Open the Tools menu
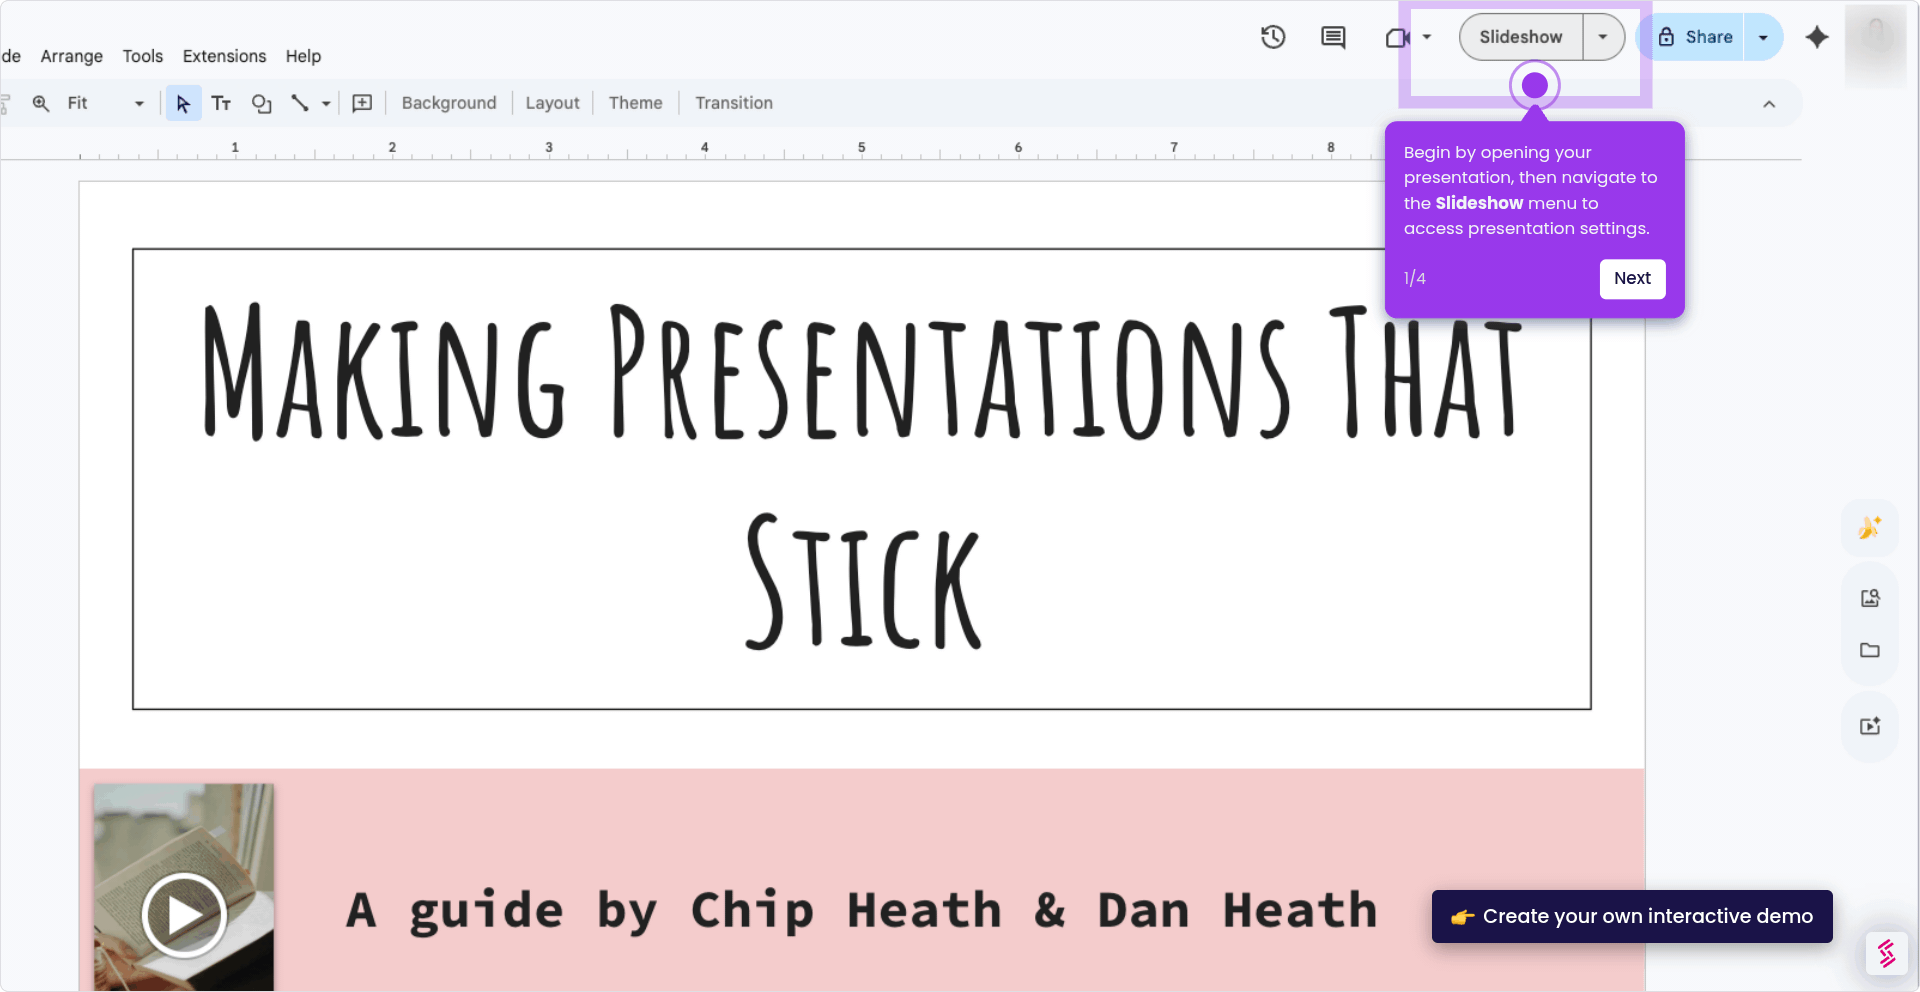 coord(143,56)
